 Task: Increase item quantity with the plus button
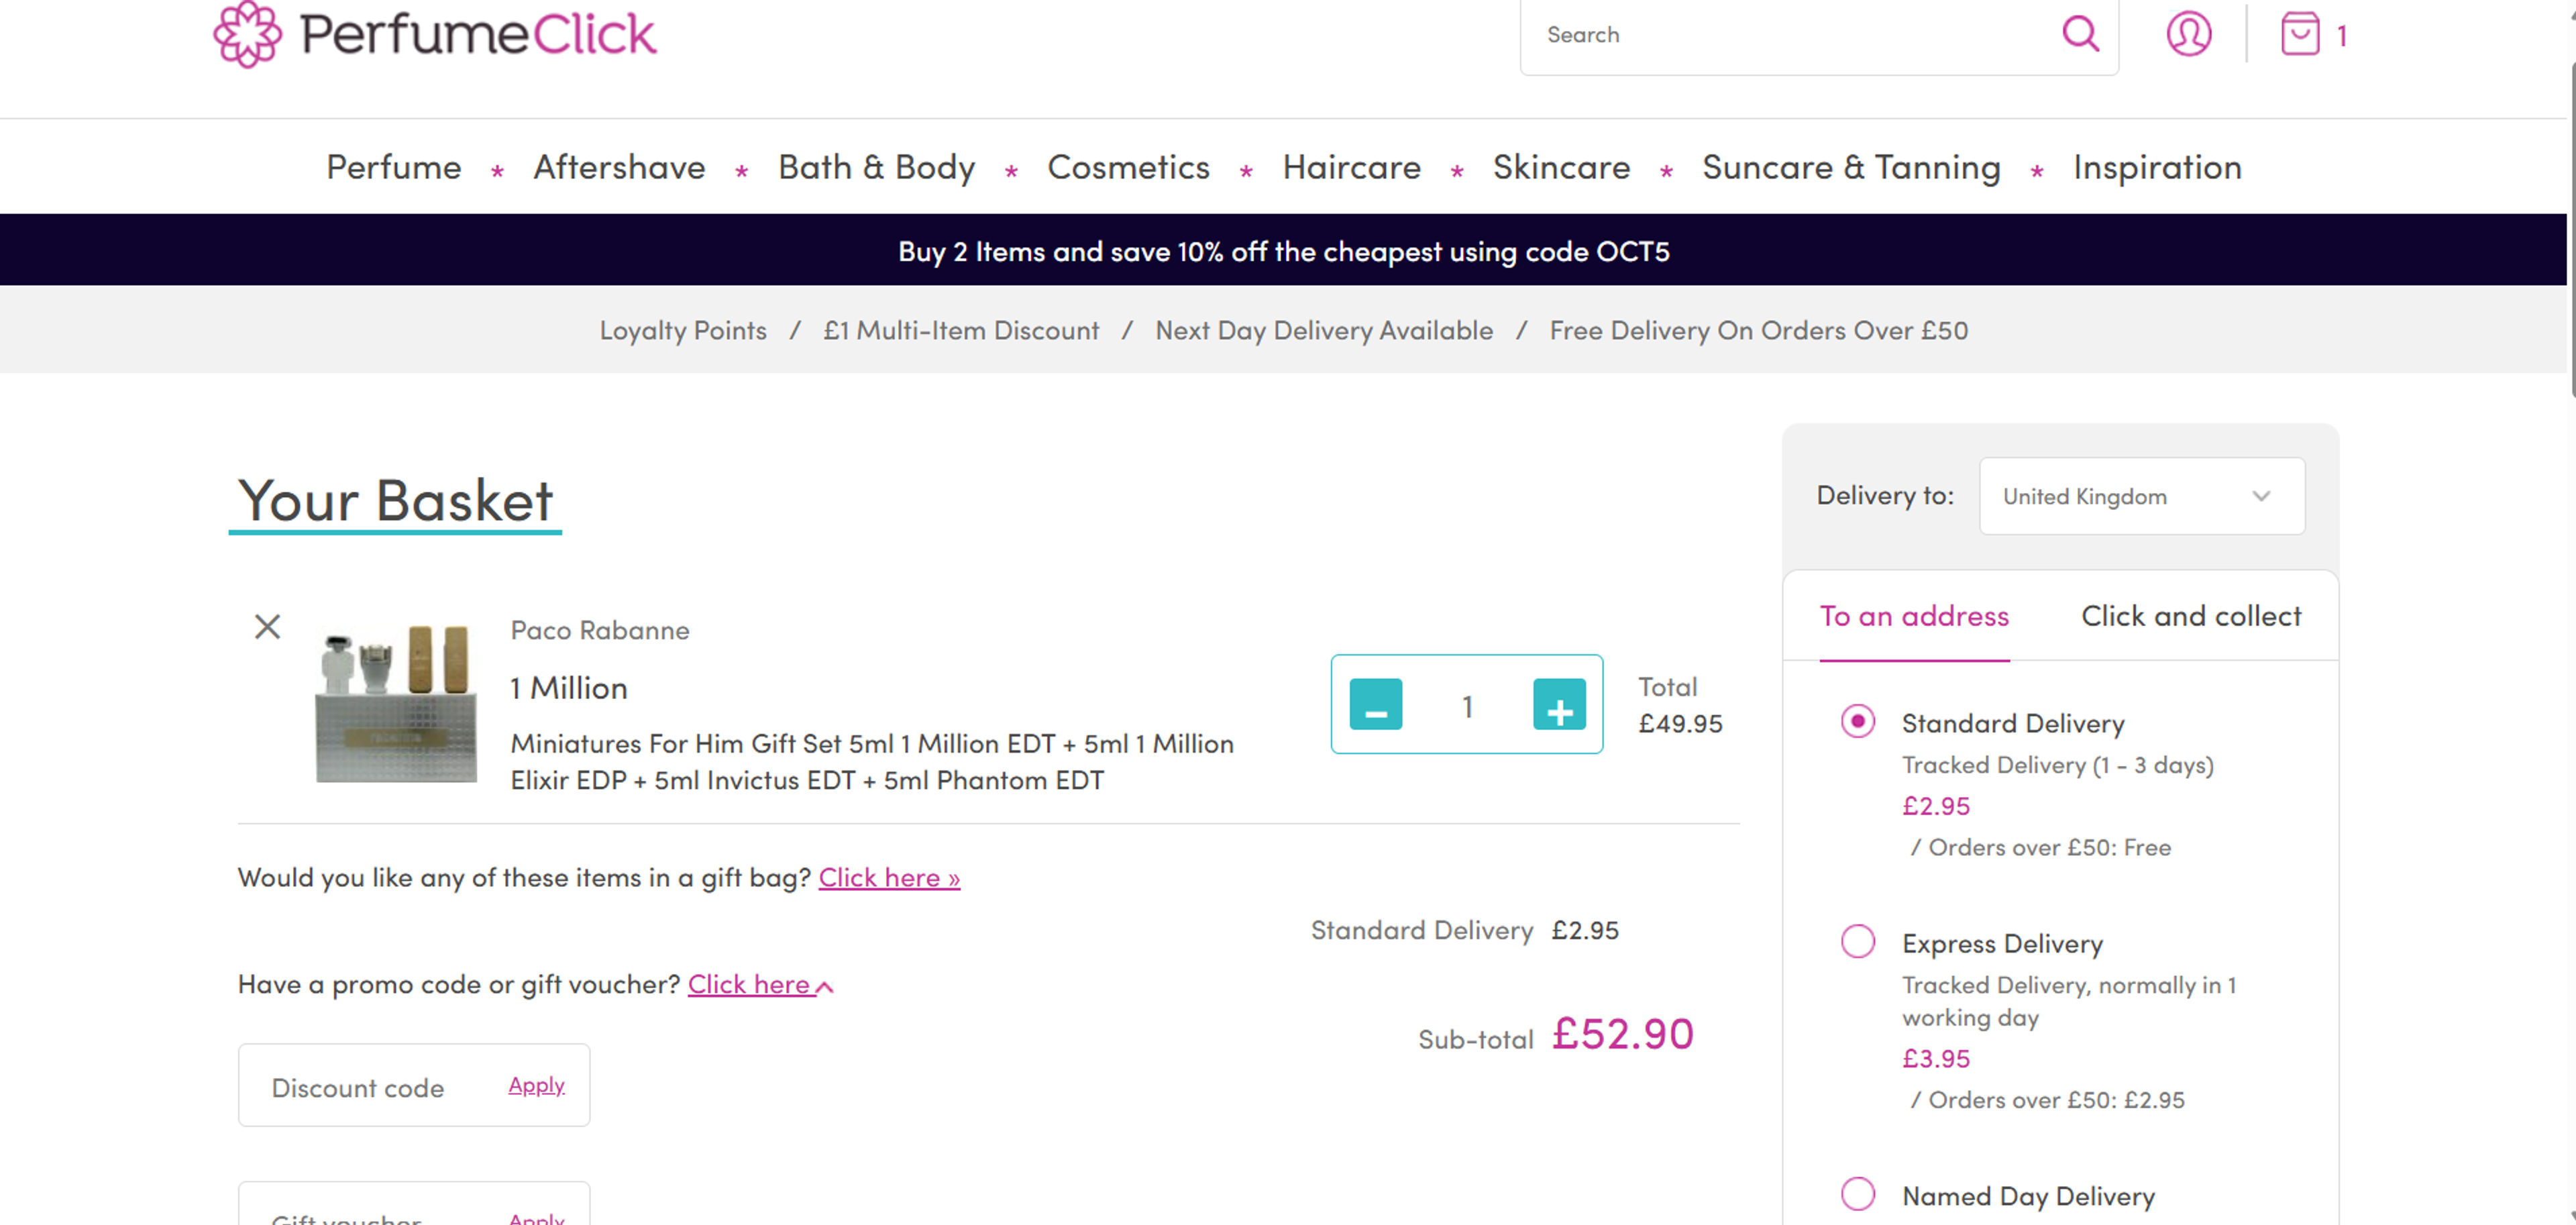click(1557, 706)
